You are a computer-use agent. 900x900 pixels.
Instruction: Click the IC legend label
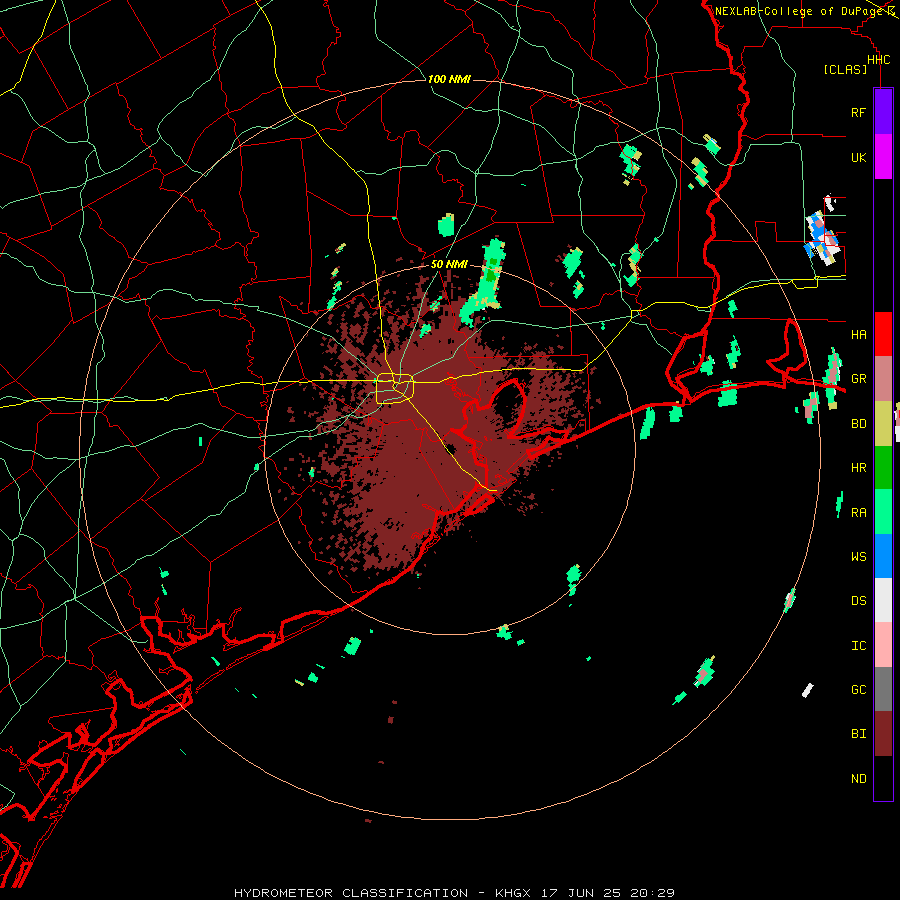tap(858, 646)
